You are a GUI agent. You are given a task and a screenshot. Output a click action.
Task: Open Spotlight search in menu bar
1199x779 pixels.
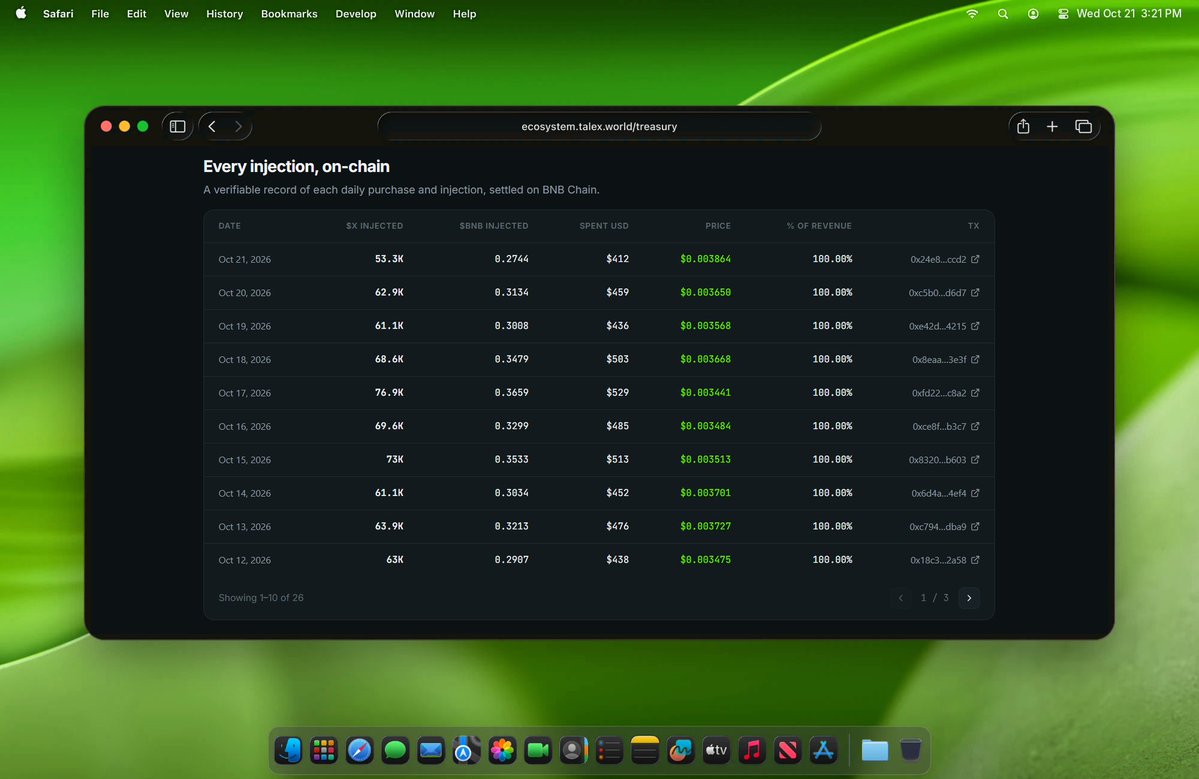coord(1002,14)
